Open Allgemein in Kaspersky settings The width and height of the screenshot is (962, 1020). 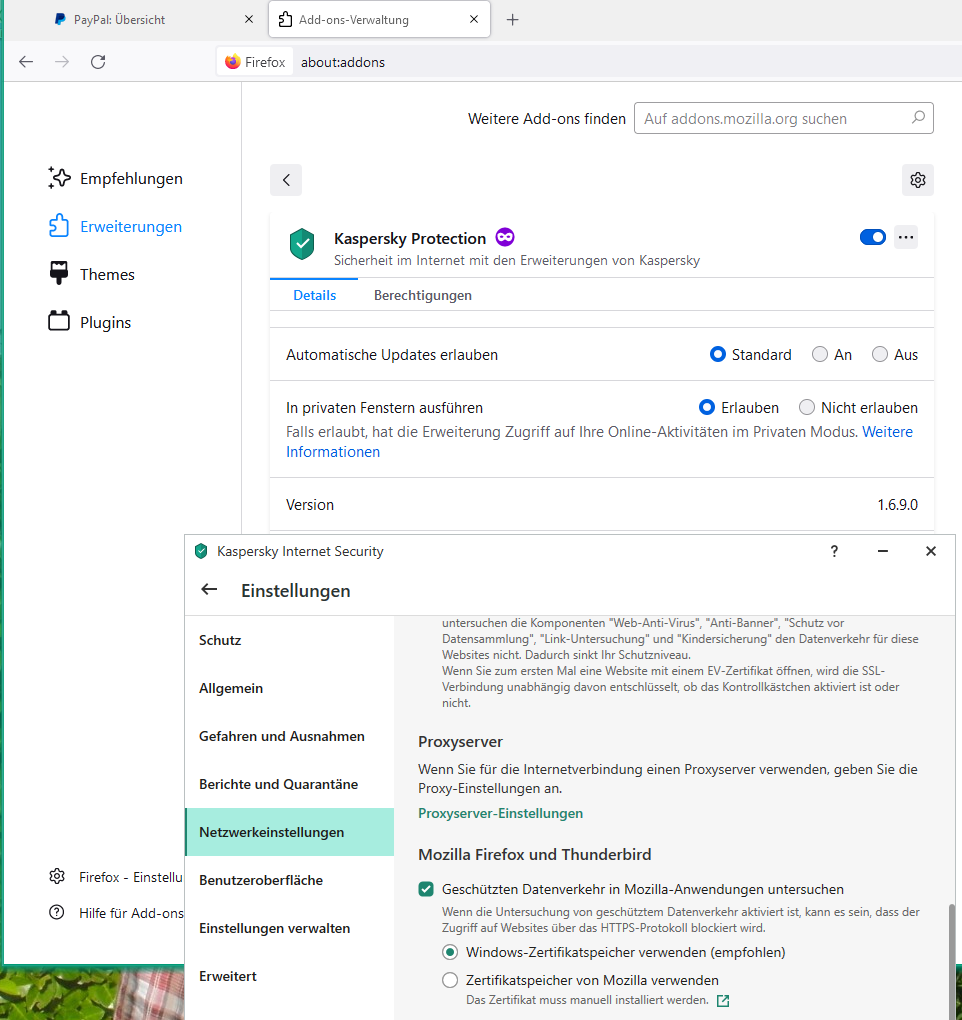pos(289,688)
